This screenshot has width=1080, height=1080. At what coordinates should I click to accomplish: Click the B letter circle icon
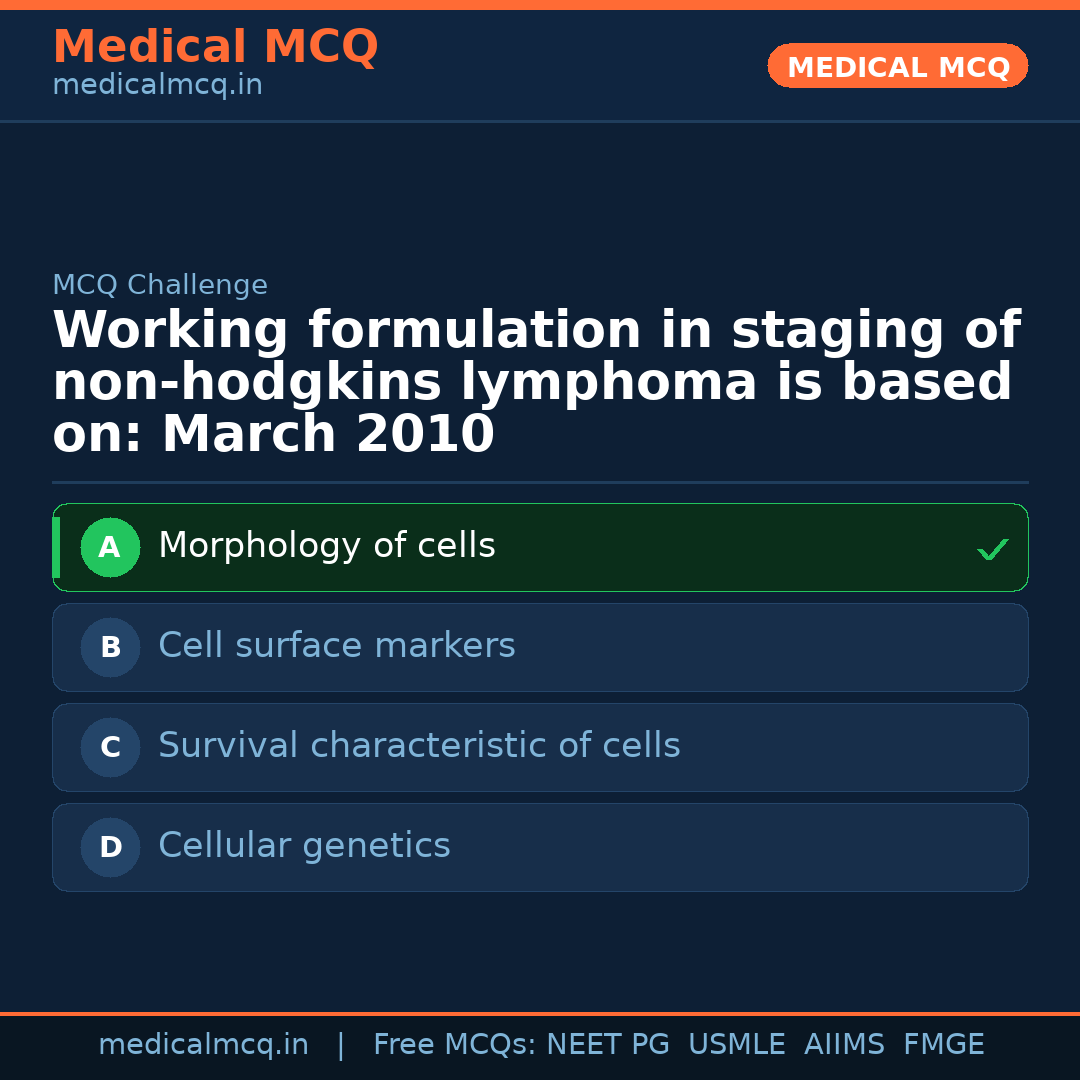coord(110,648)
